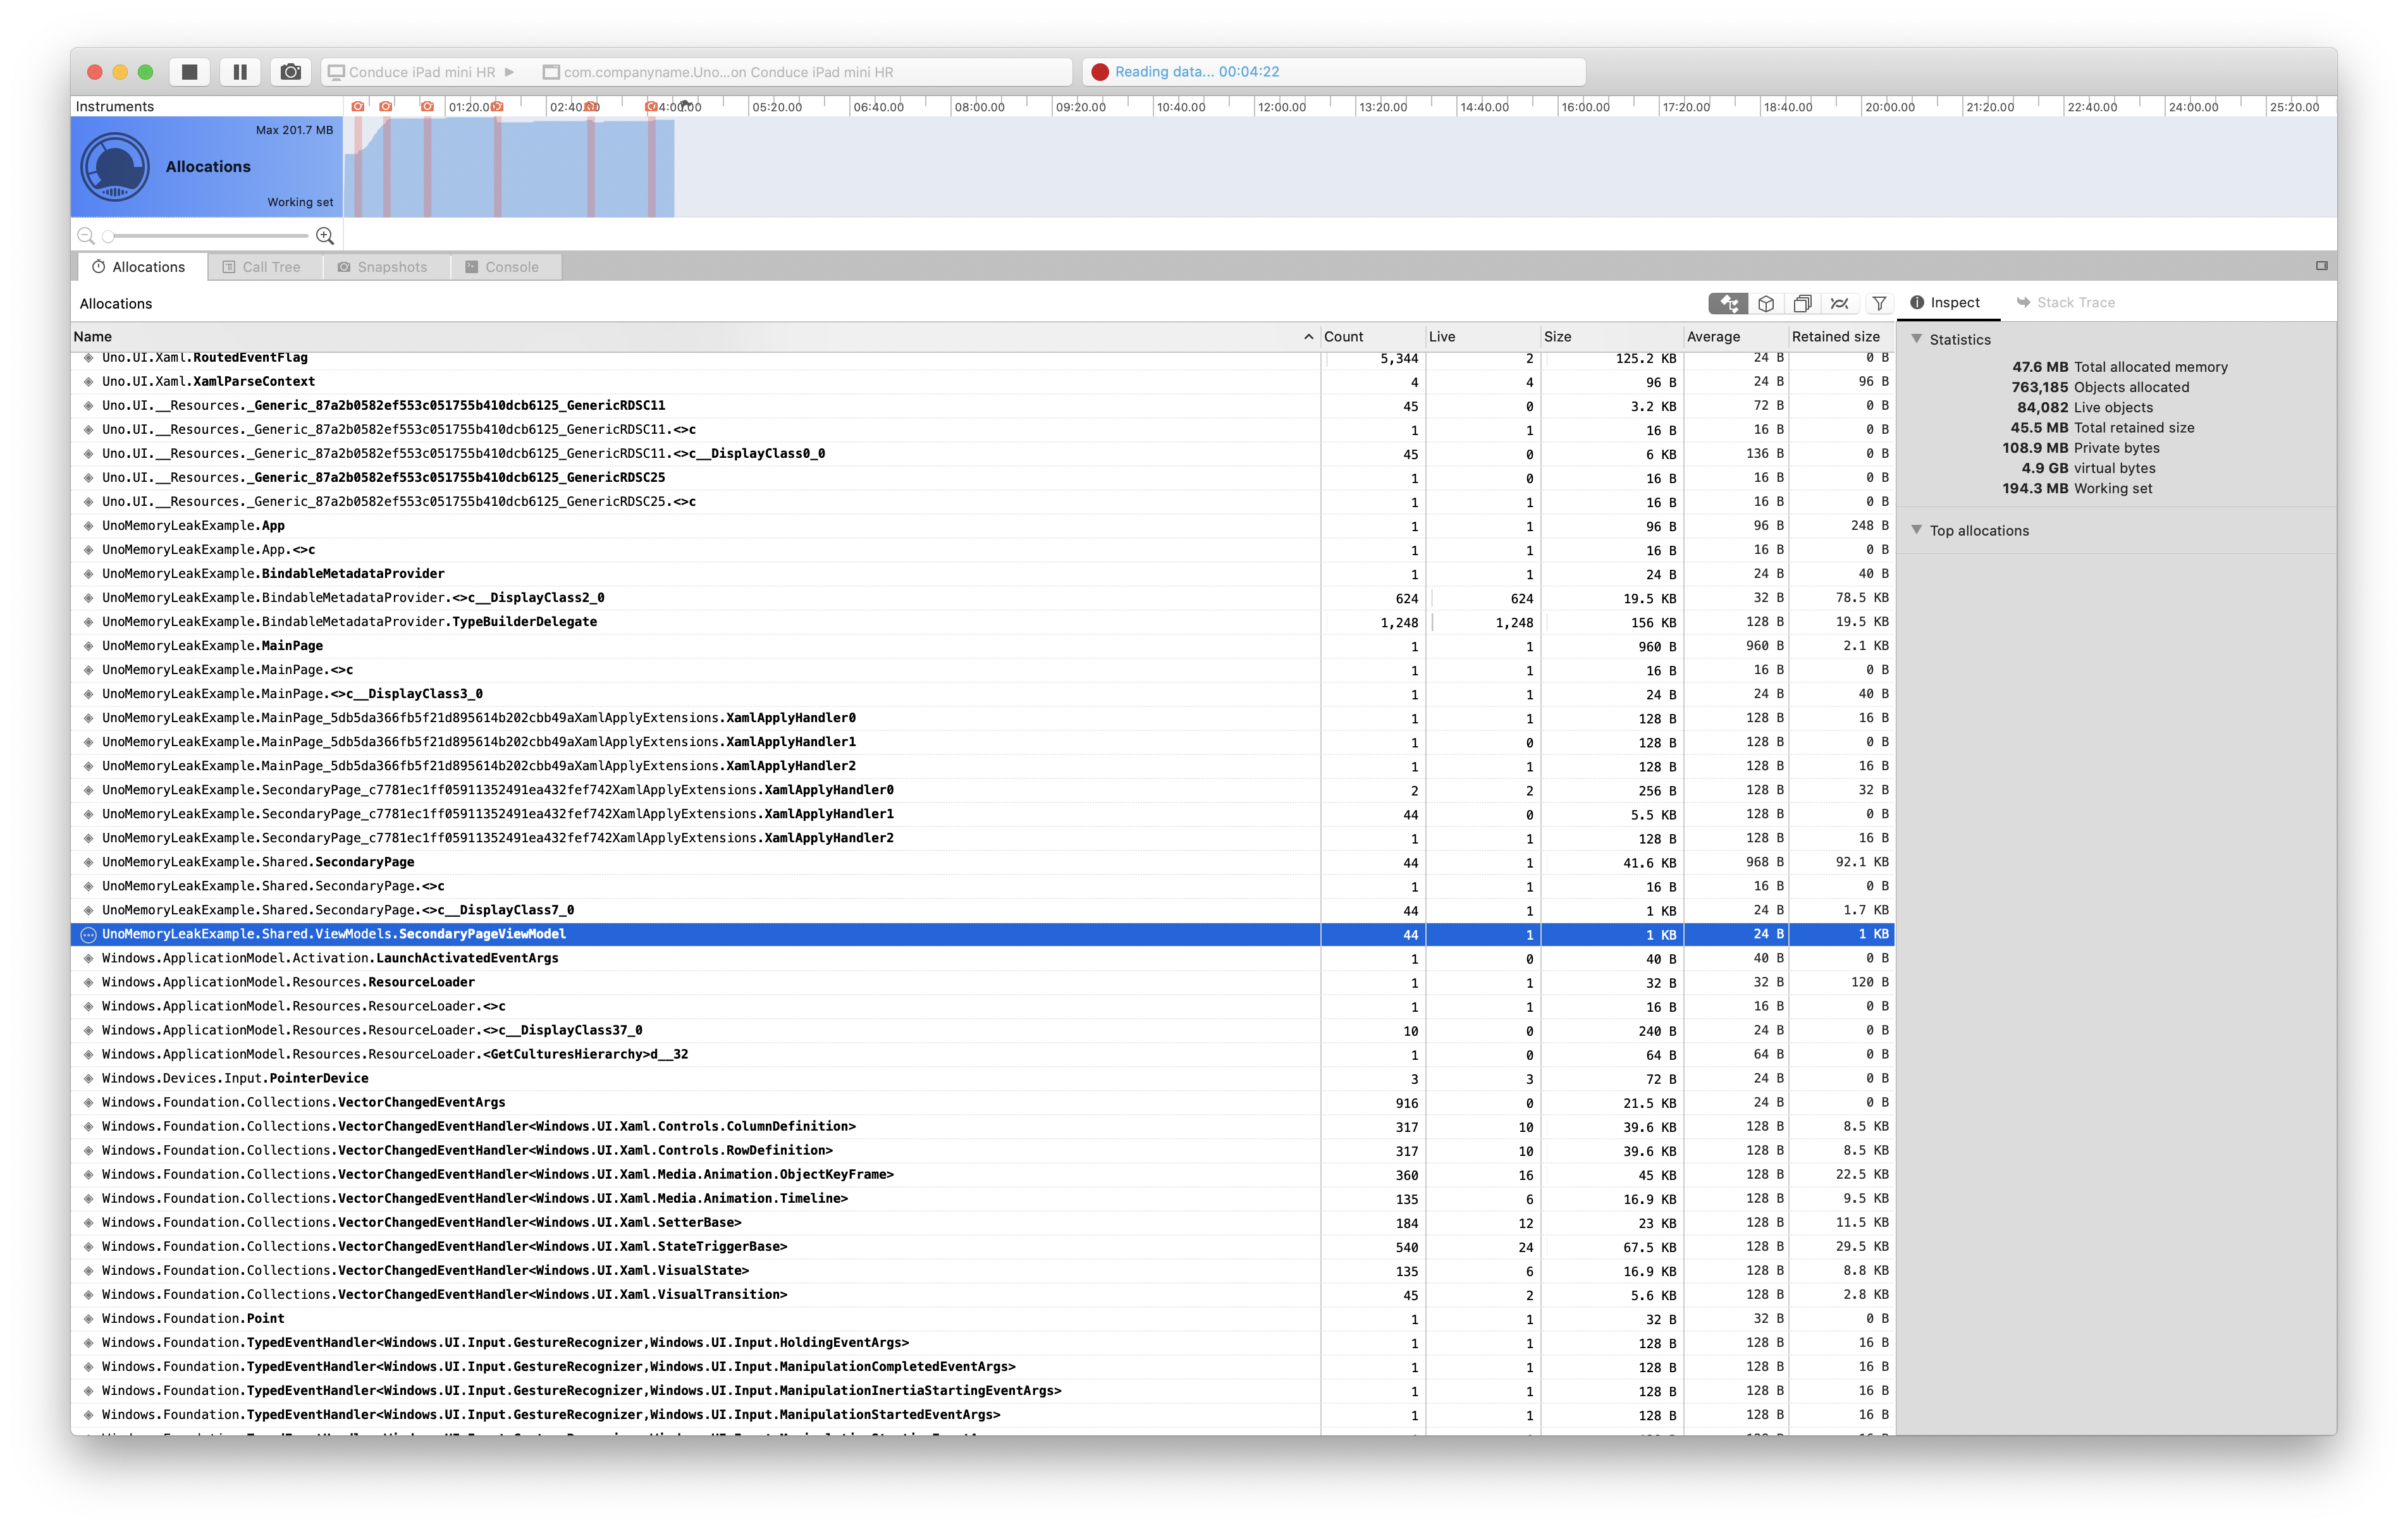This screenshot has height=1529, width=2408.
Task: Click the 08:00.00 mark on timeline ruler
Action: point(979,107)
